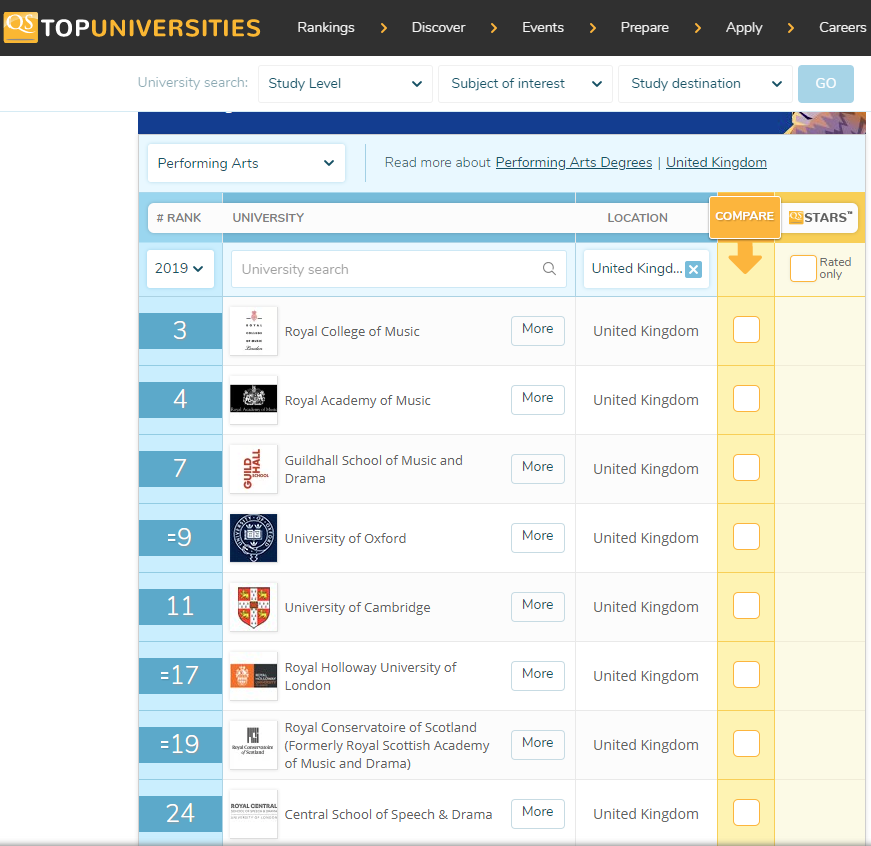Tick compare box for Royal Holloway
This screenshot has height=846, width=871.
click(x=746, y=674)
